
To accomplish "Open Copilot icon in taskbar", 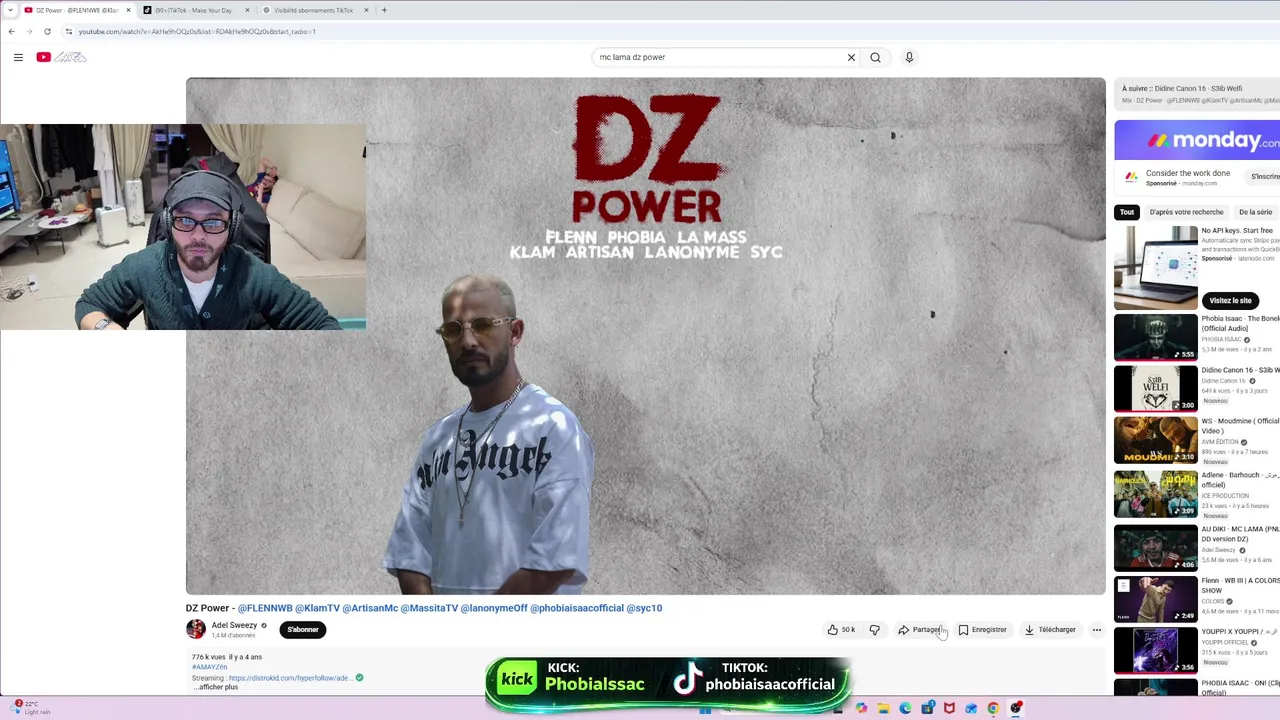I will (861, 708).
